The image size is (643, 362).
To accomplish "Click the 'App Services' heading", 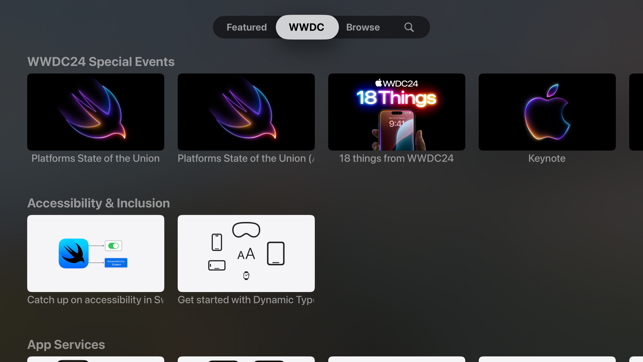I will [66, 345].
